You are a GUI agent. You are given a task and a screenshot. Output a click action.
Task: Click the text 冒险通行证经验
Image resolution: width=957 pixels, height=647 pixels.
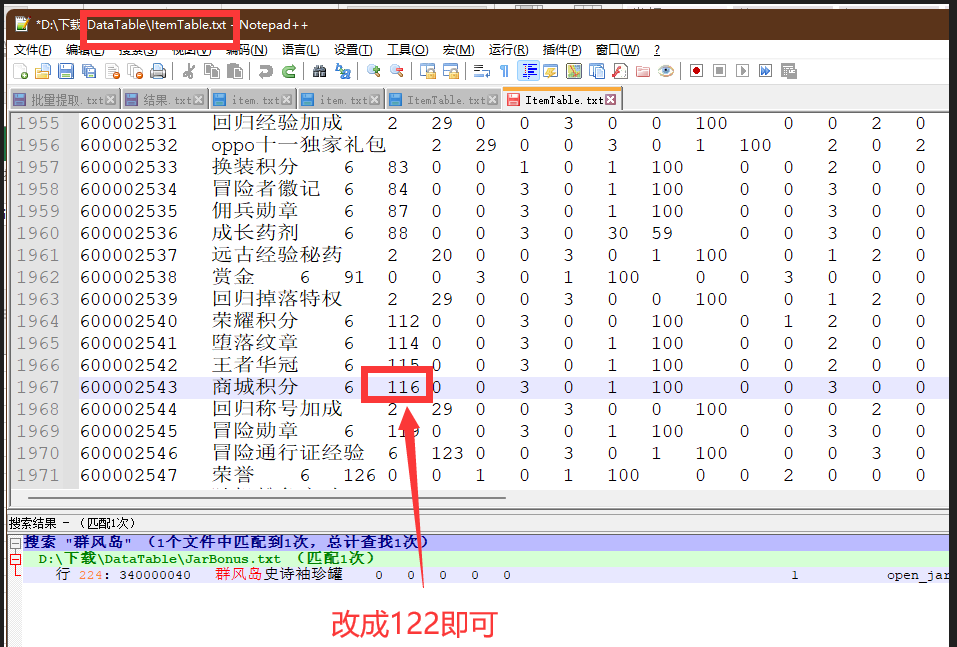(x=288, y=453)
